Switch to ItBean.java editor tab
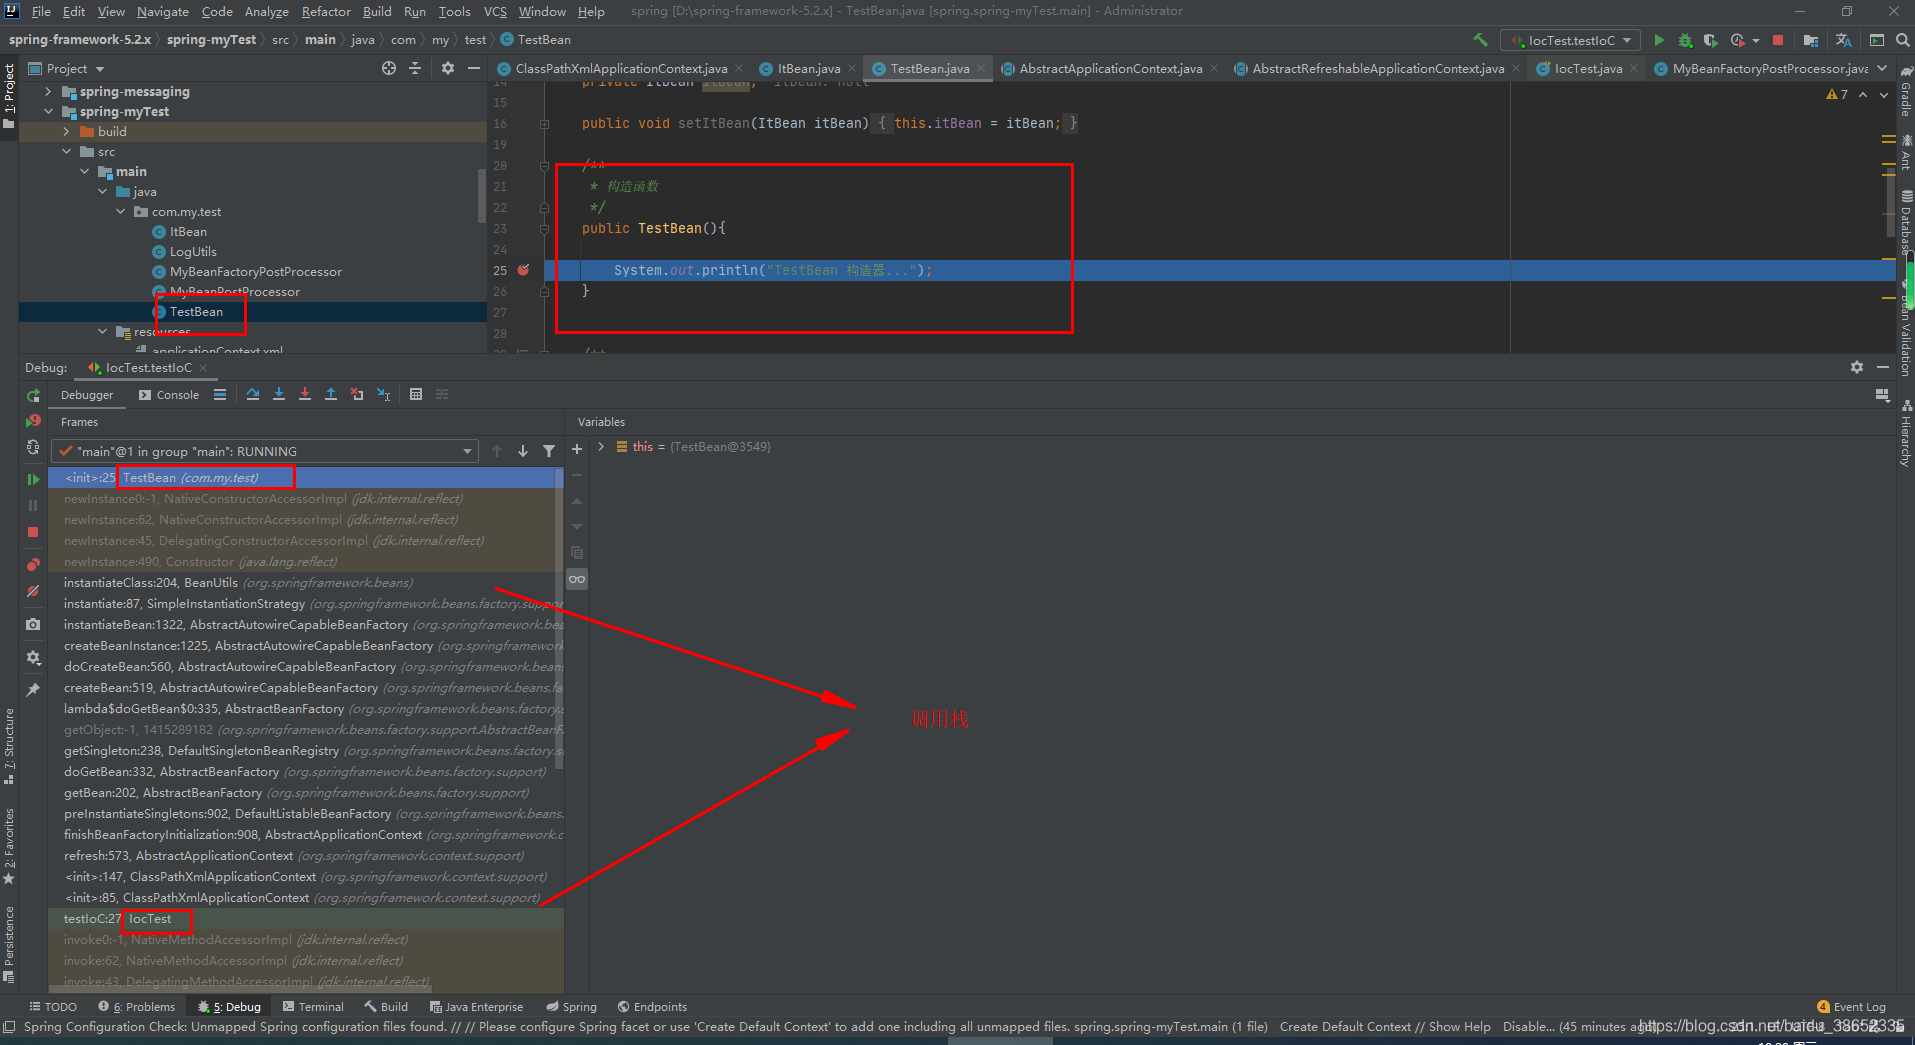1915x1045 pixels. coord(808,68)
